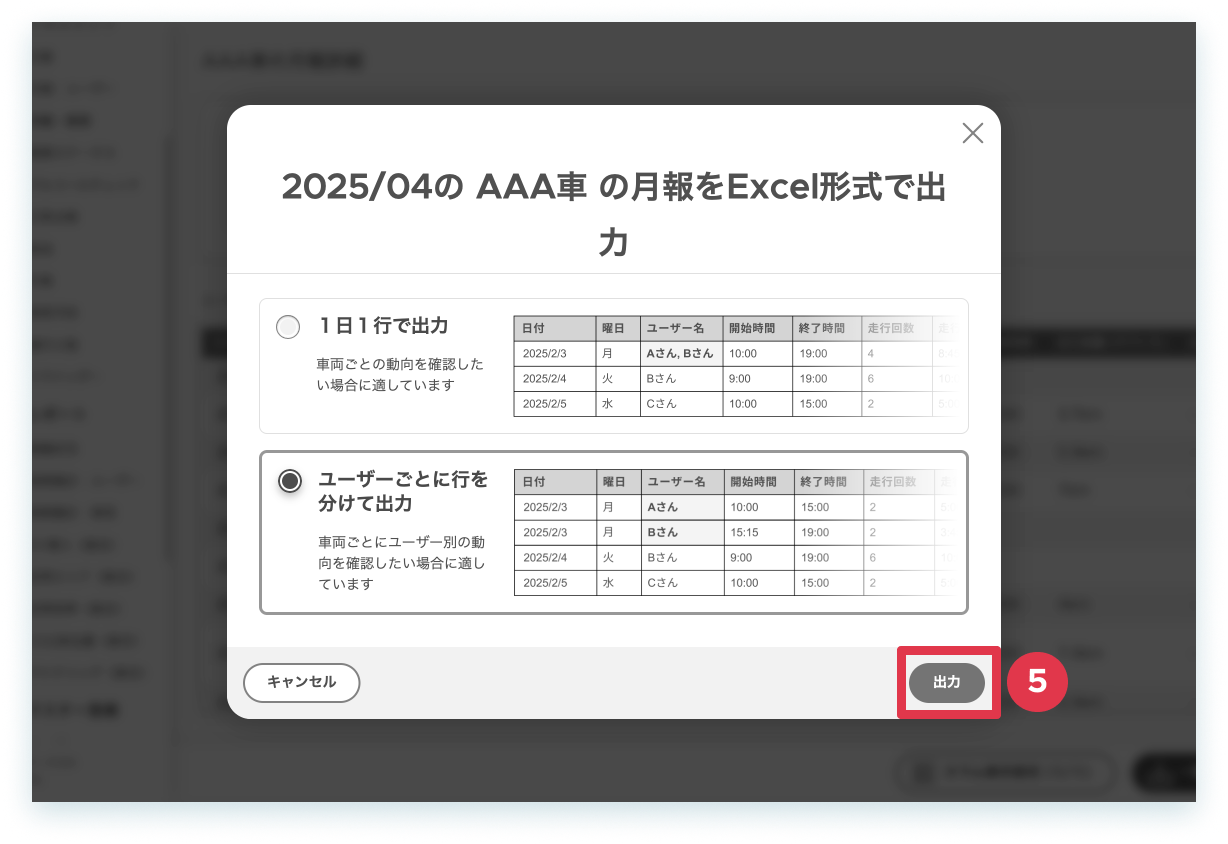Click the キャンセル button
Image resolution: width=1228 pixels, height=844 pixels.
(x=302, y=682)
